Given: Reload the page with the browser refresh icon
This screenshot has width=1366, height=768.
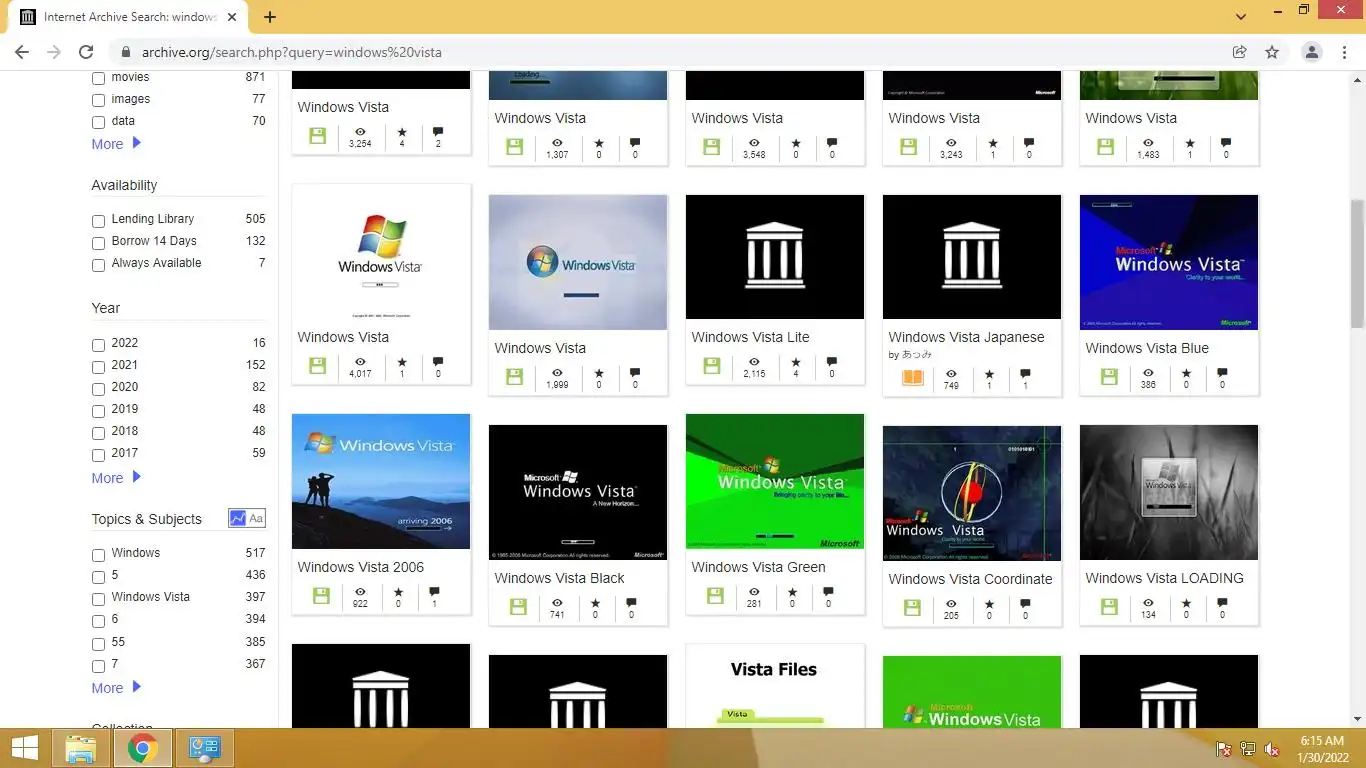Looking at the screenshot, I should pos(86,52).
